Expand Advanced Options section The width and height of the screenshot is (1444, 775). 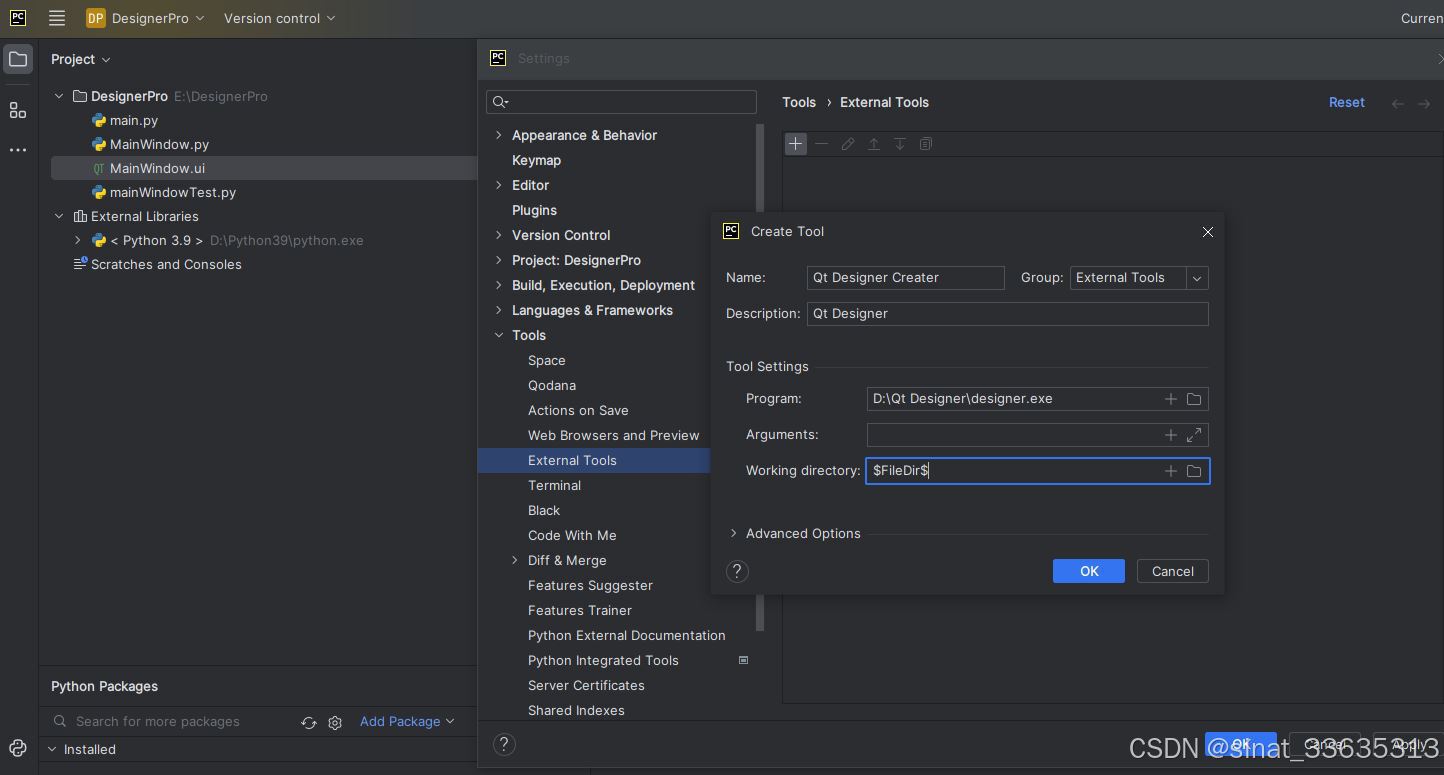734,534
